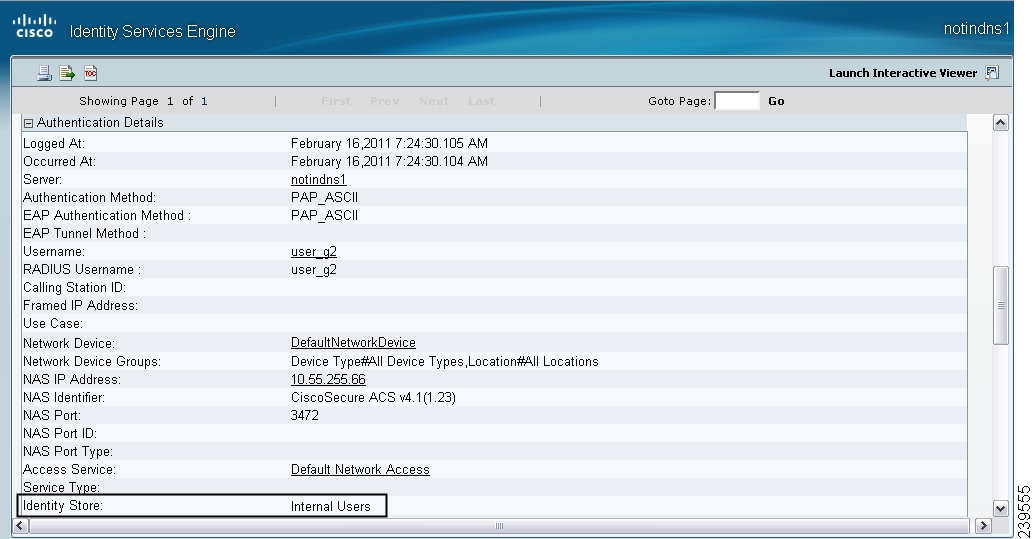The image size is (1034, 539).
Task: Open the notindns1 server link
Action: click(x=319, y=179)
